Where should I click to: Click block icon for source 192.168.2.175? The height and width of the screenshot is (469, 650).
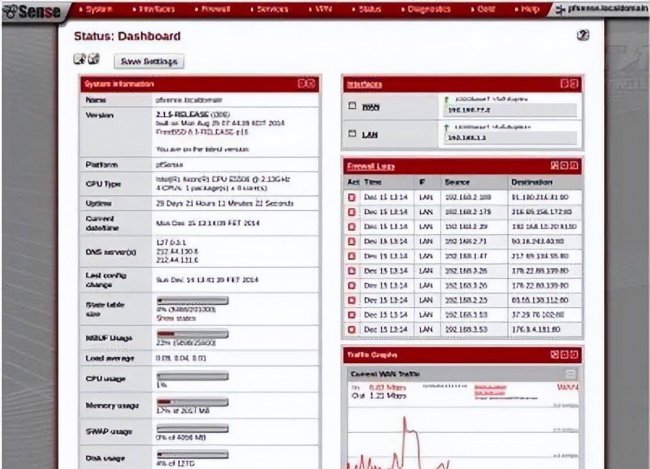(352, 212)
